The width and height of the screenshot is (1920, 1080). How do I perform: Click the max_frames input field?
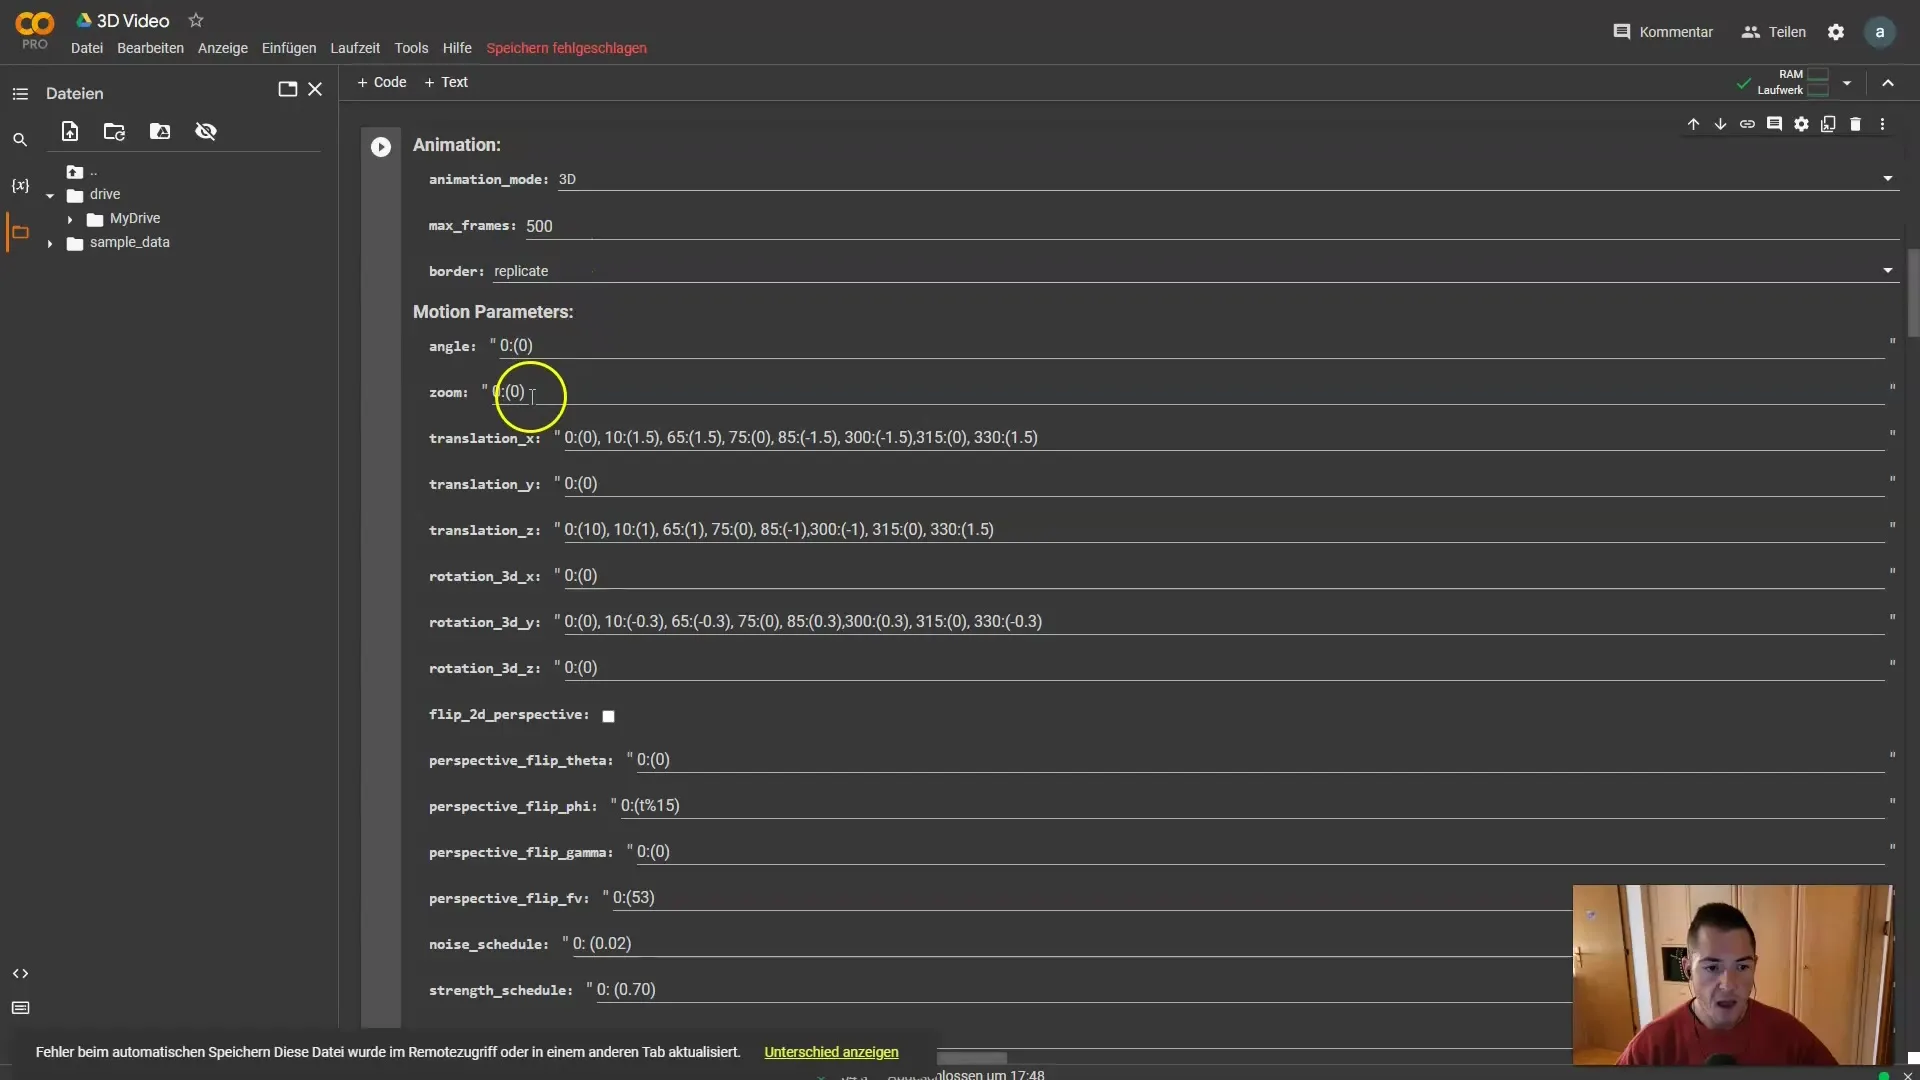coord(1212,226)
